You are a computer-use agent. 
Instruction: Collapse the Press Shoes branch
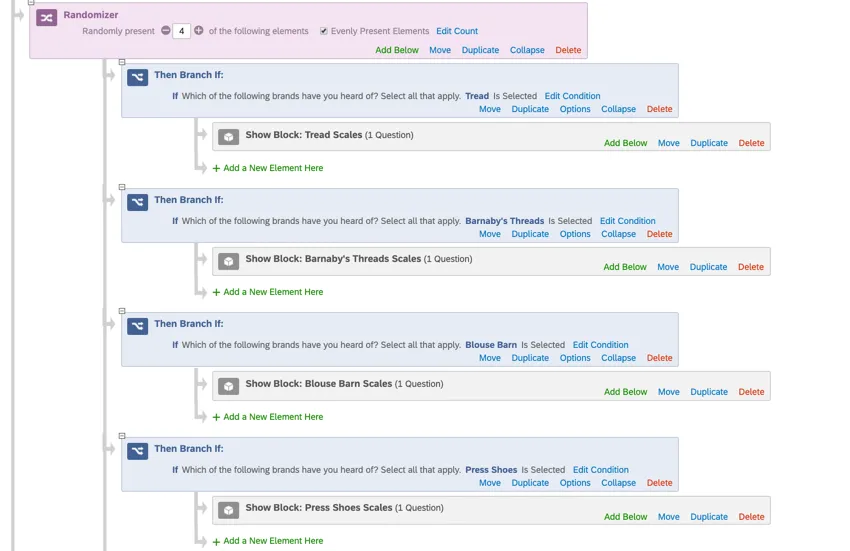click(x=619, y=483)
